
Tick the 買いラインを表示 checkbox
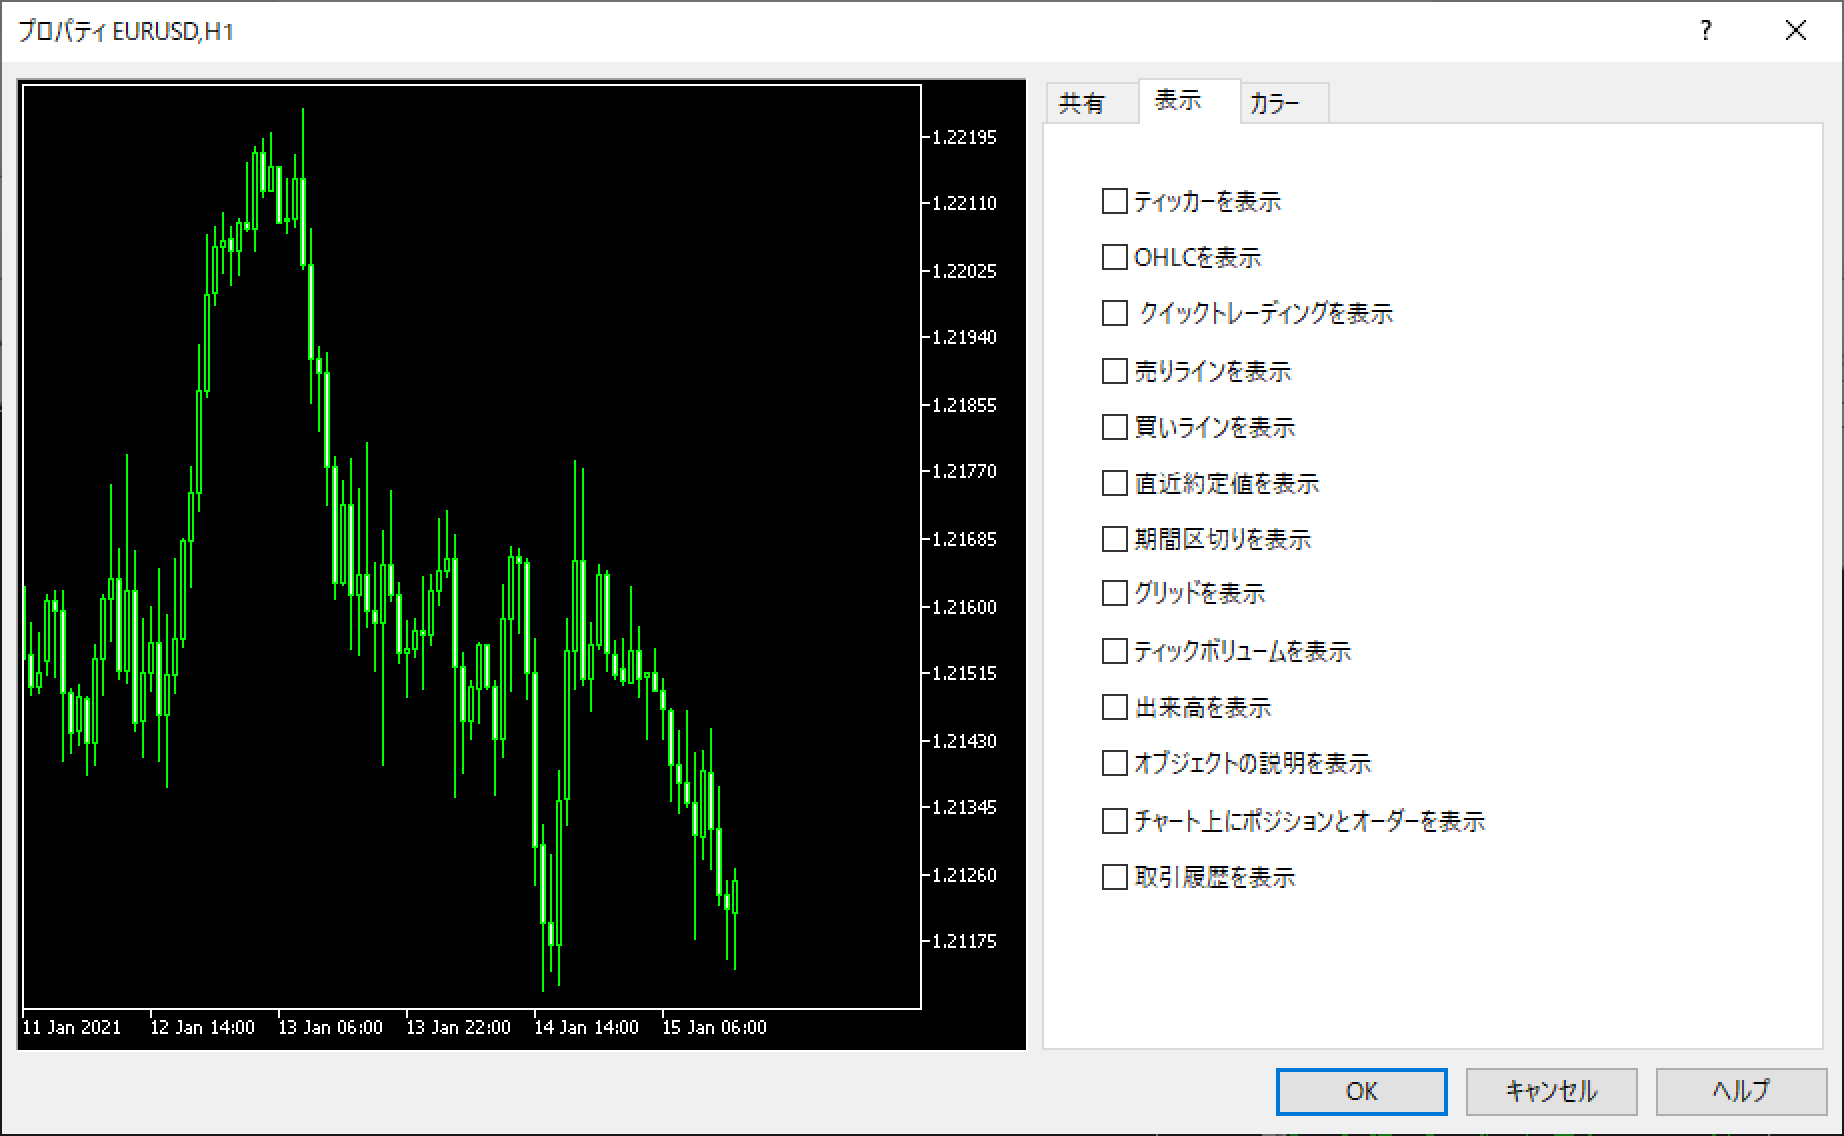point(1114,428)
